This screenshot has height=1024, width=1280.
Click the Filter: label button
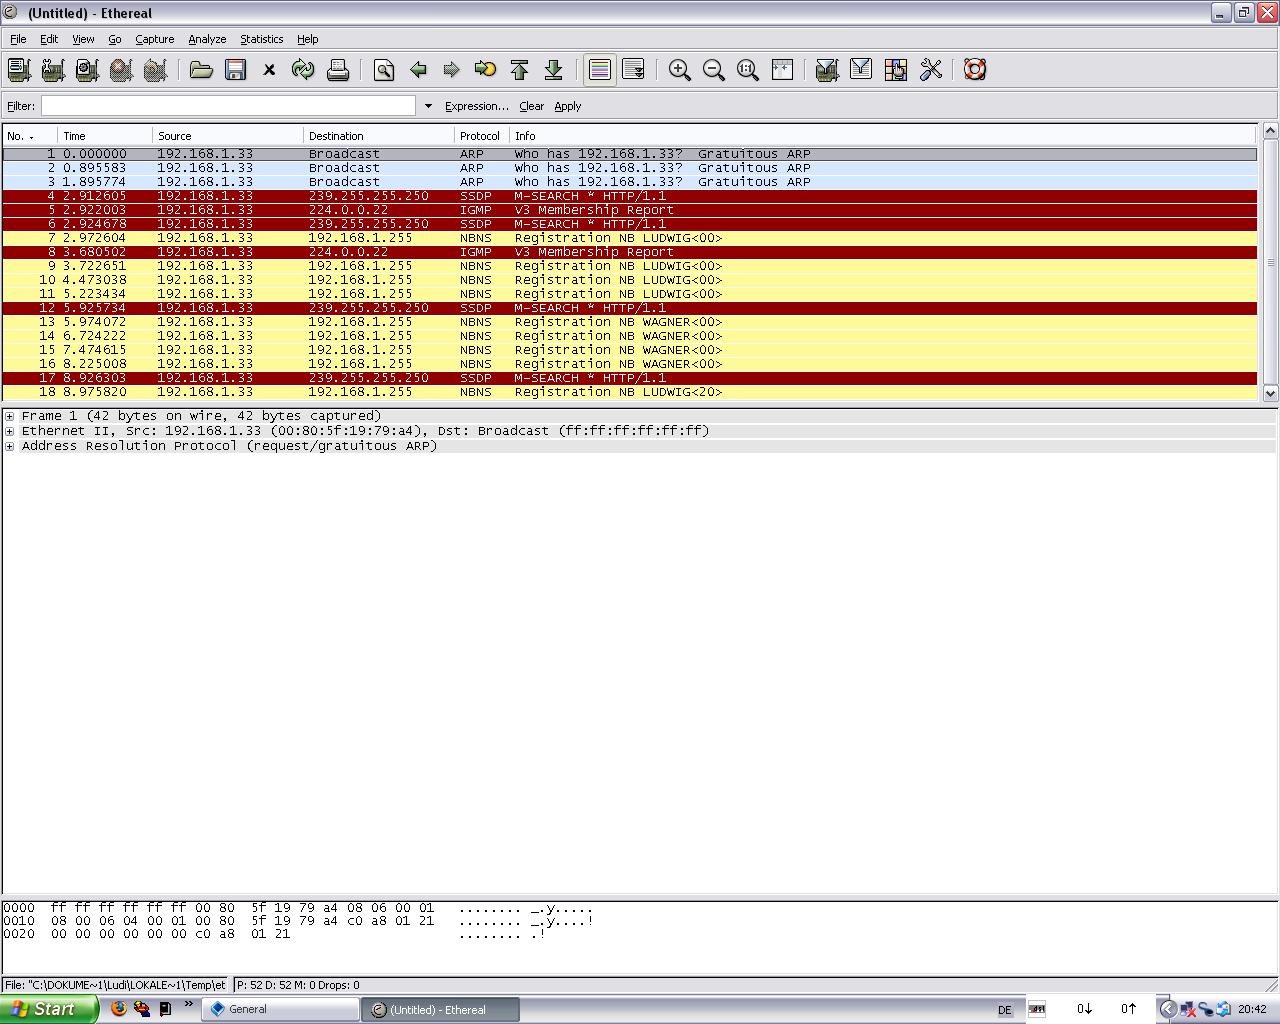click(21, 106)
